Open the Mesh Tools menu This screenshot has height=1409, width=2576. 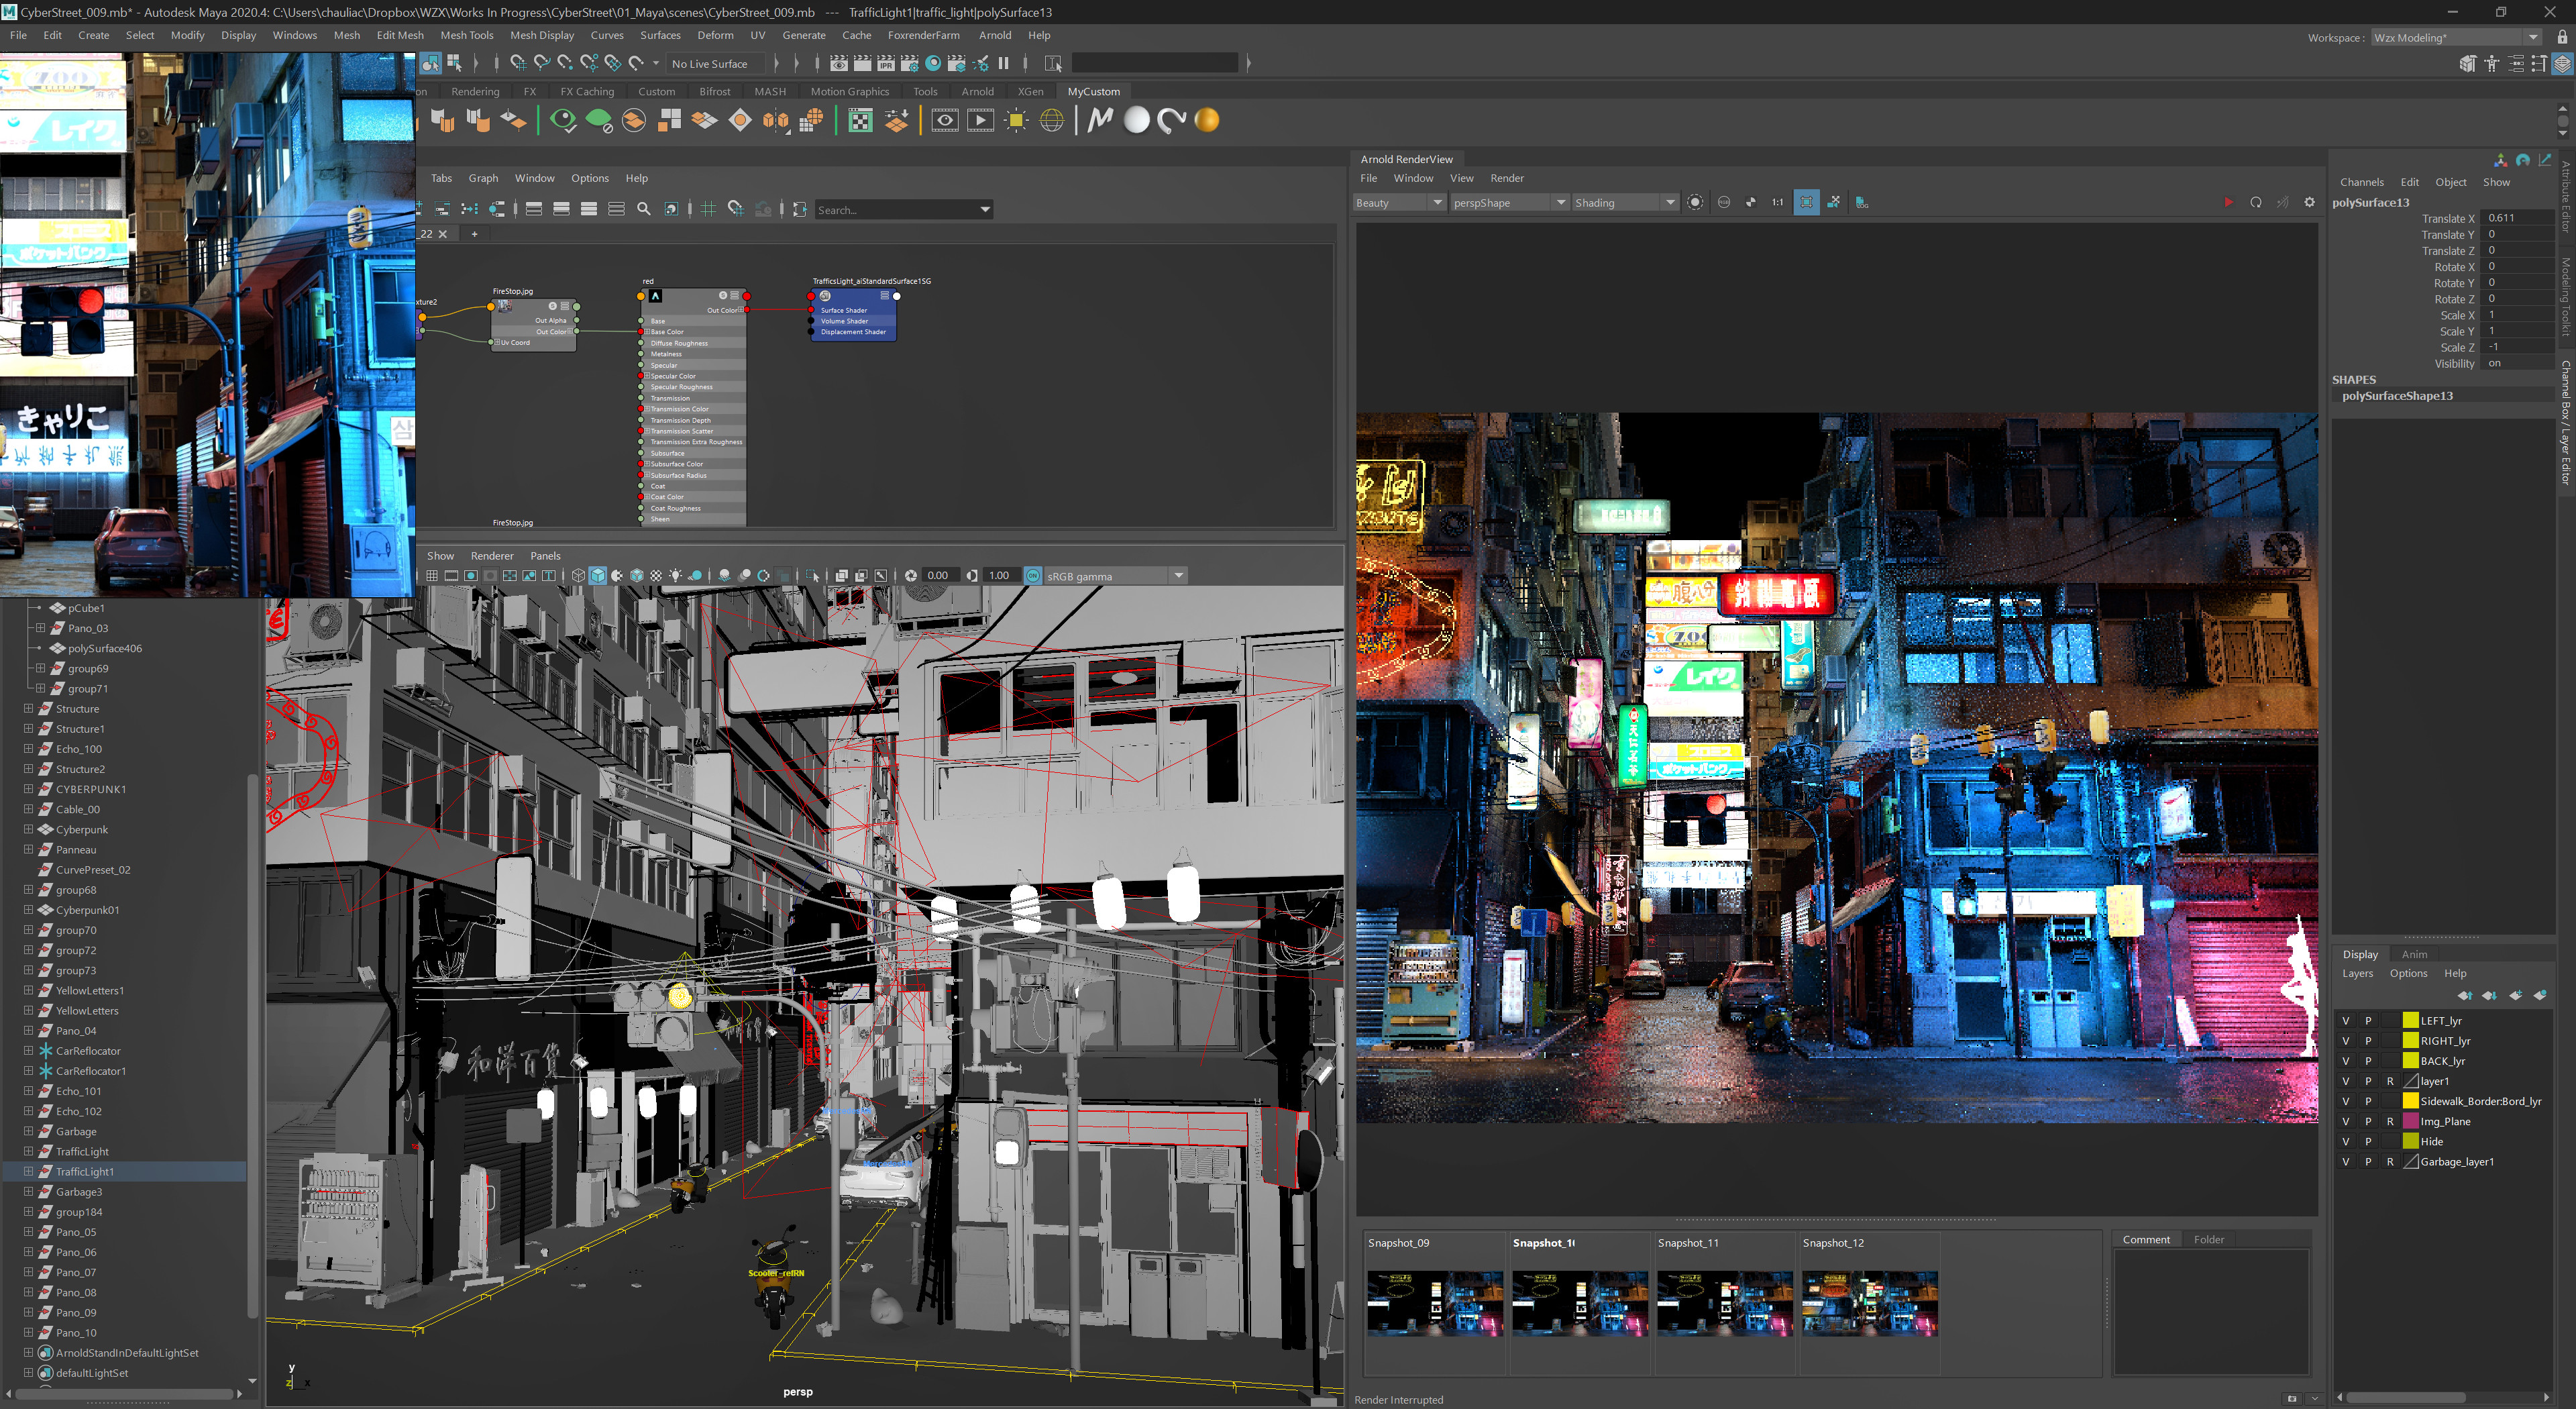pos(467,35)
